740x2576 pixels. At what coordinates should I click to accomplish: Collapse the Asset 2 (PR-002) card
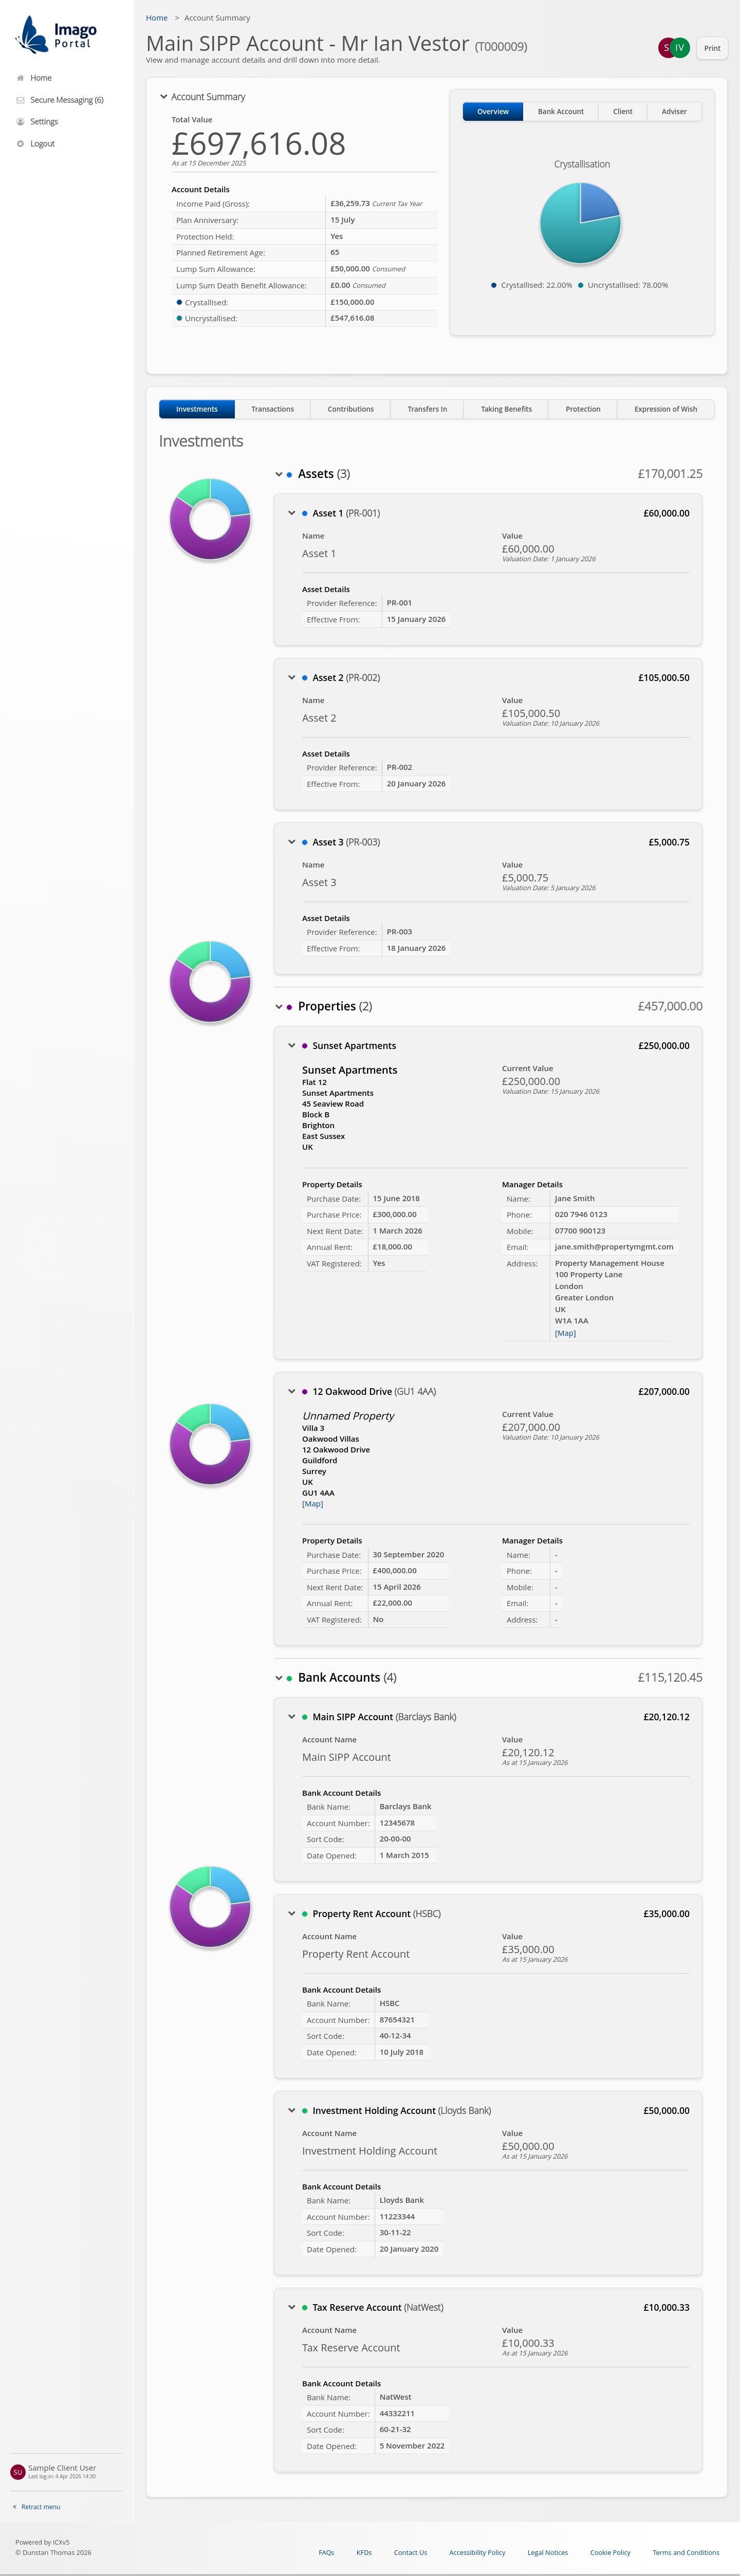pos(292,678)
